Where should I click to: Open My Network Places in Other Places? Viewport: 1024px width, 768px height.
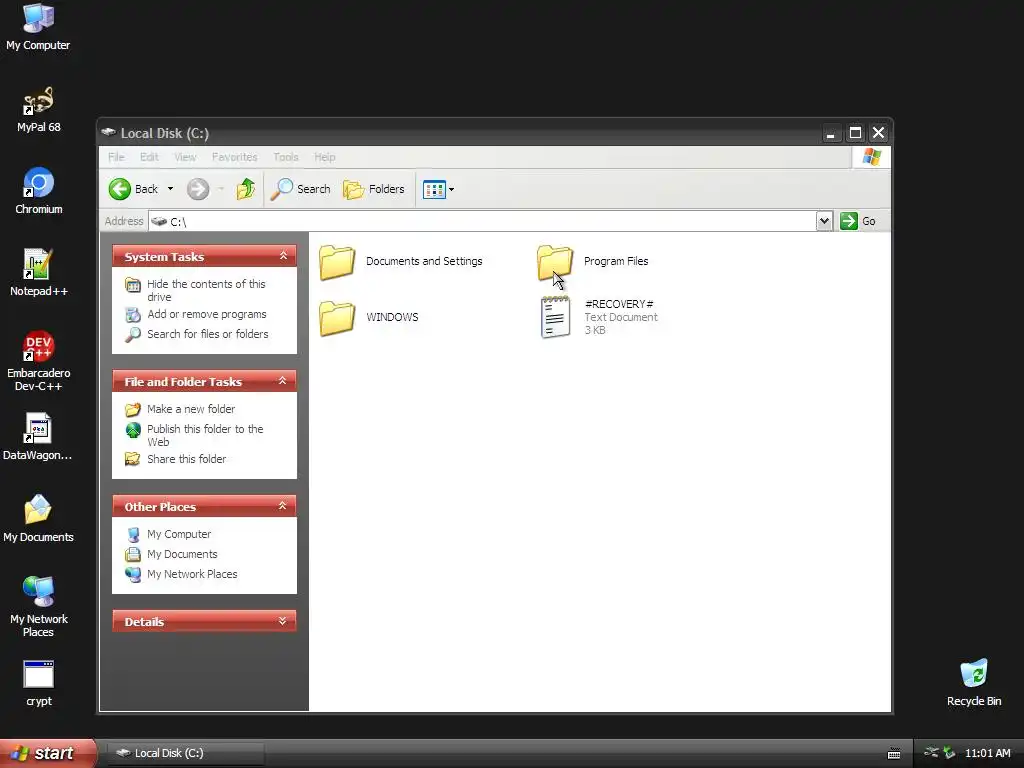tap(192, 574)
